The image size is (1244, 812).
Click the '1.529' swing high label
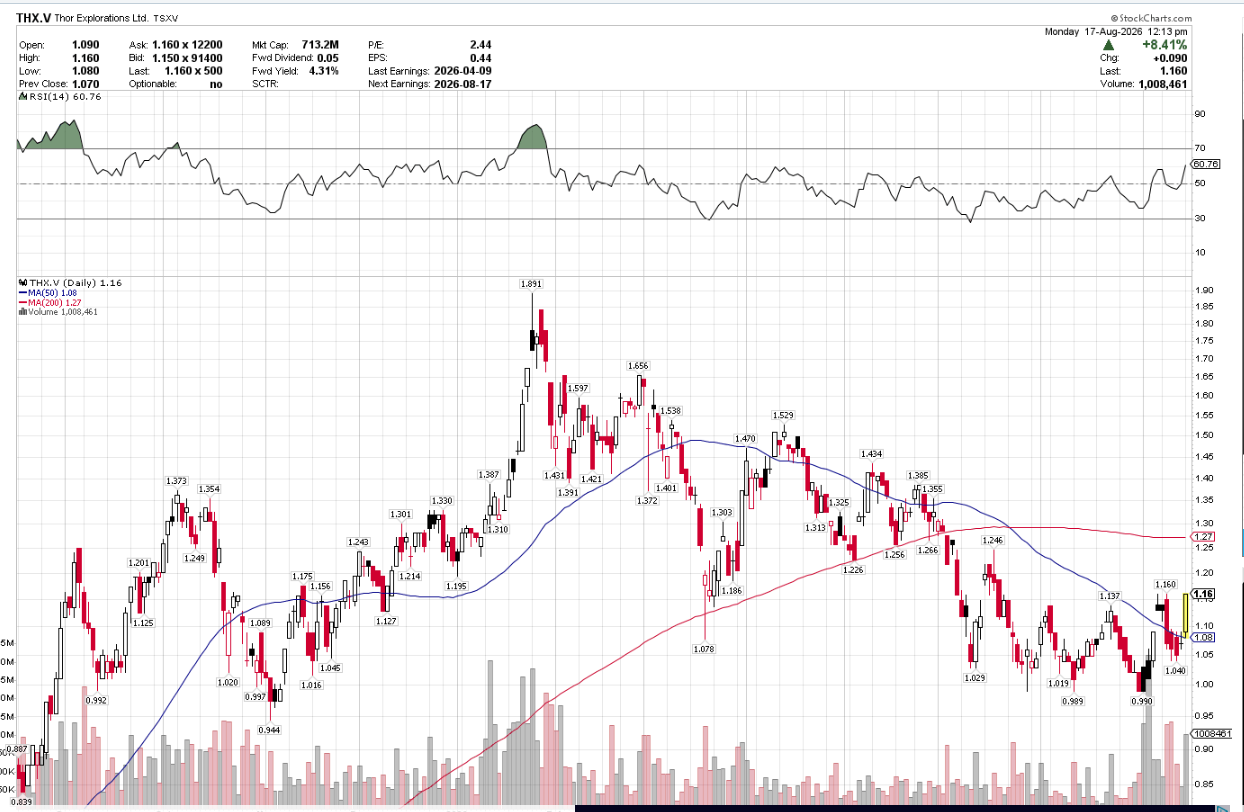pyautogui.click(x=783, y=414)
